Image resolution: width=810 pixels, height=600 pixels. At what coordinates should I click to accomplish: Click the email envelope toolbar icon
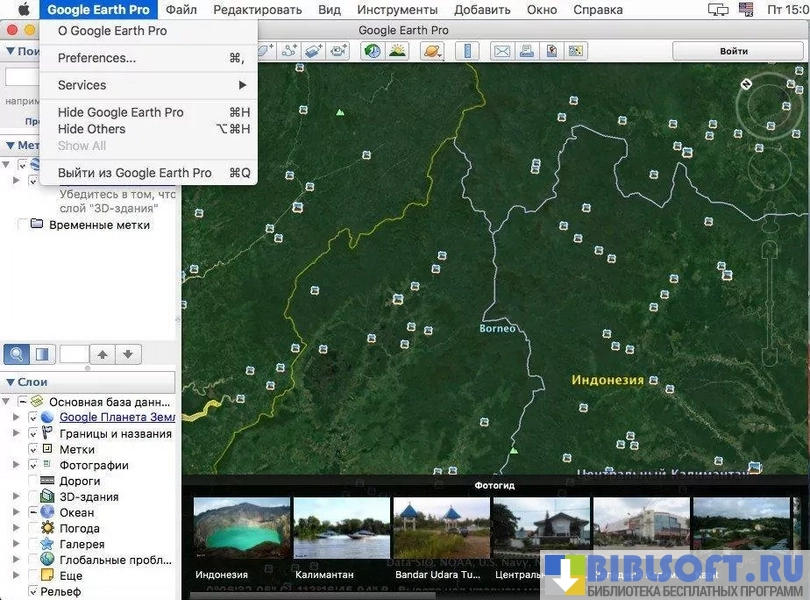(x=502, y=51)
